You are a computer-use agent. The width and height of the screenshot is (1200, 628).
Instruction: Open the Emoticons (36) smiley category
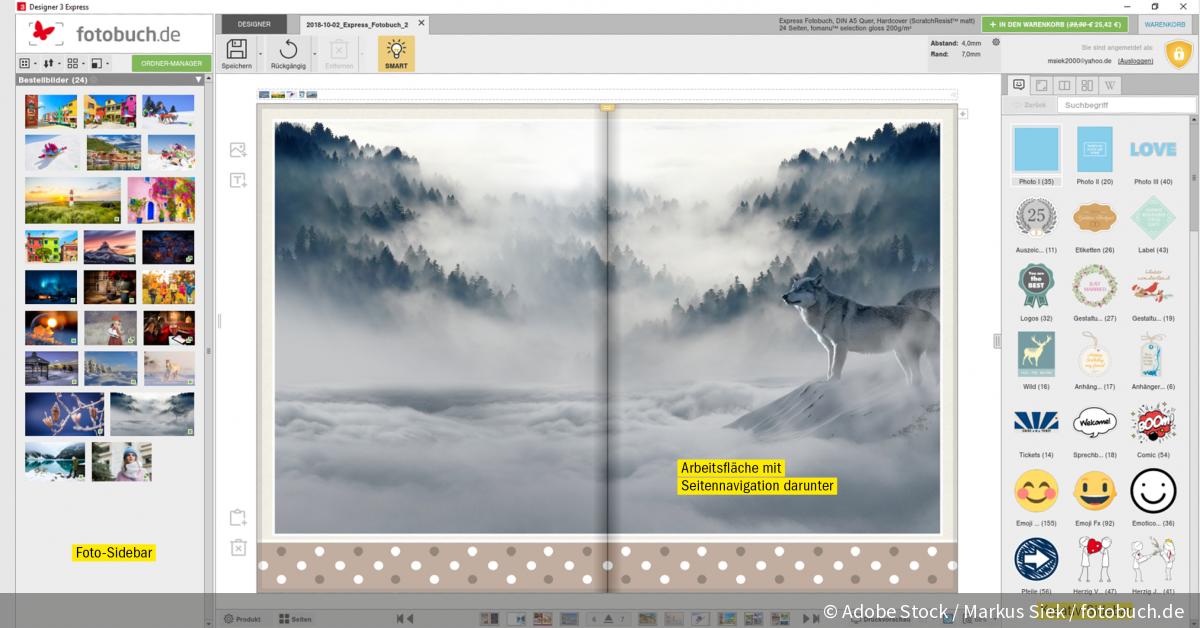[x=1152, y=497]
